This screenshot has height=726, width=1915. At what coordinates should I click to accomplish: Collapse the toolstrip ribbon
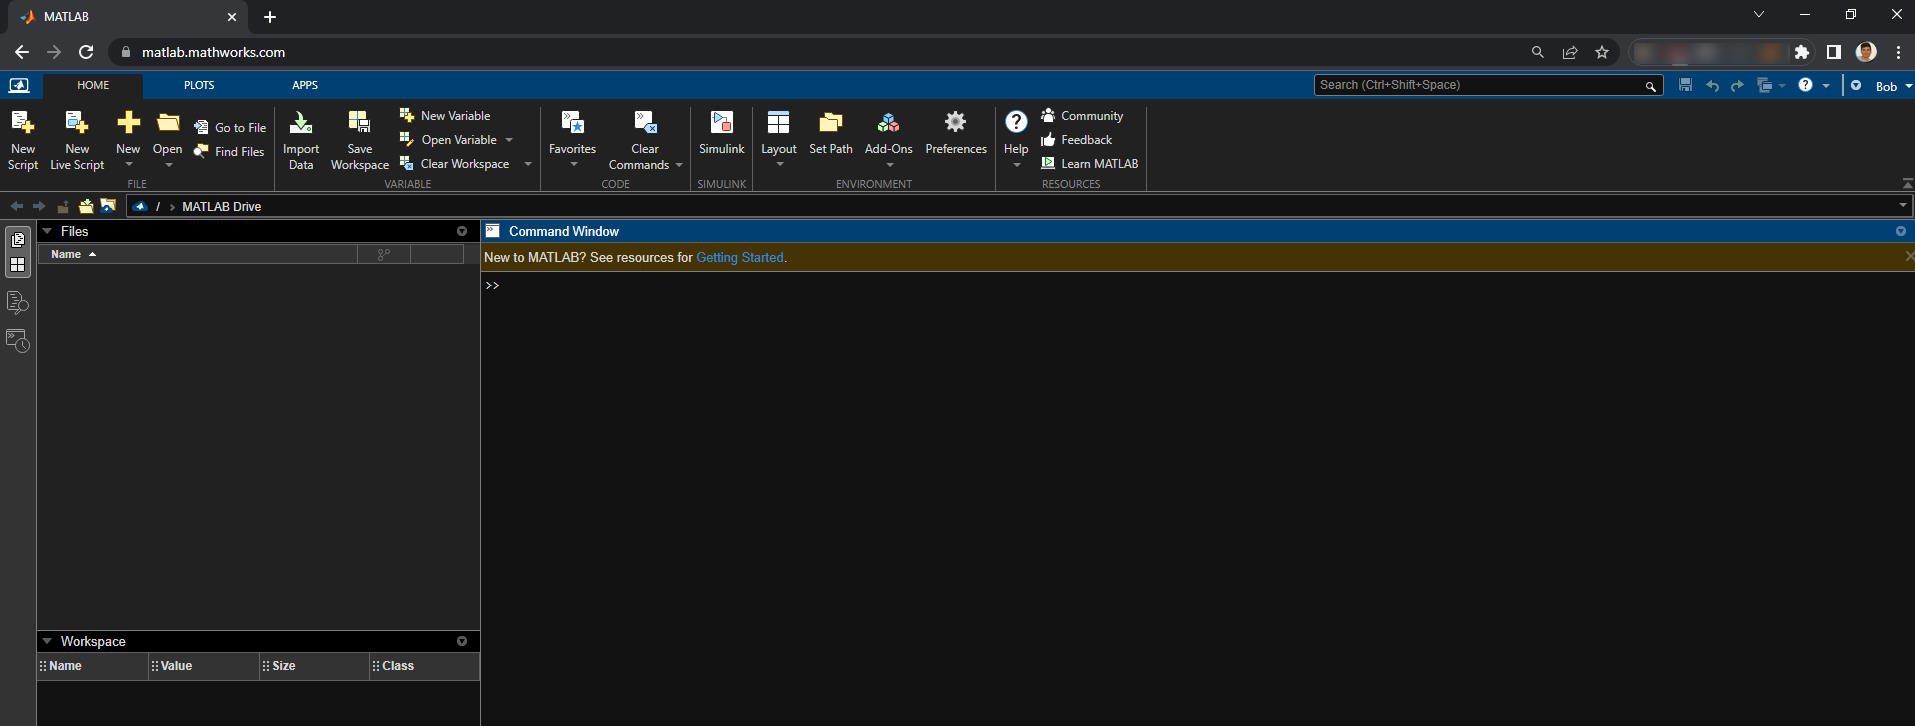click(x=1908, y=184)
